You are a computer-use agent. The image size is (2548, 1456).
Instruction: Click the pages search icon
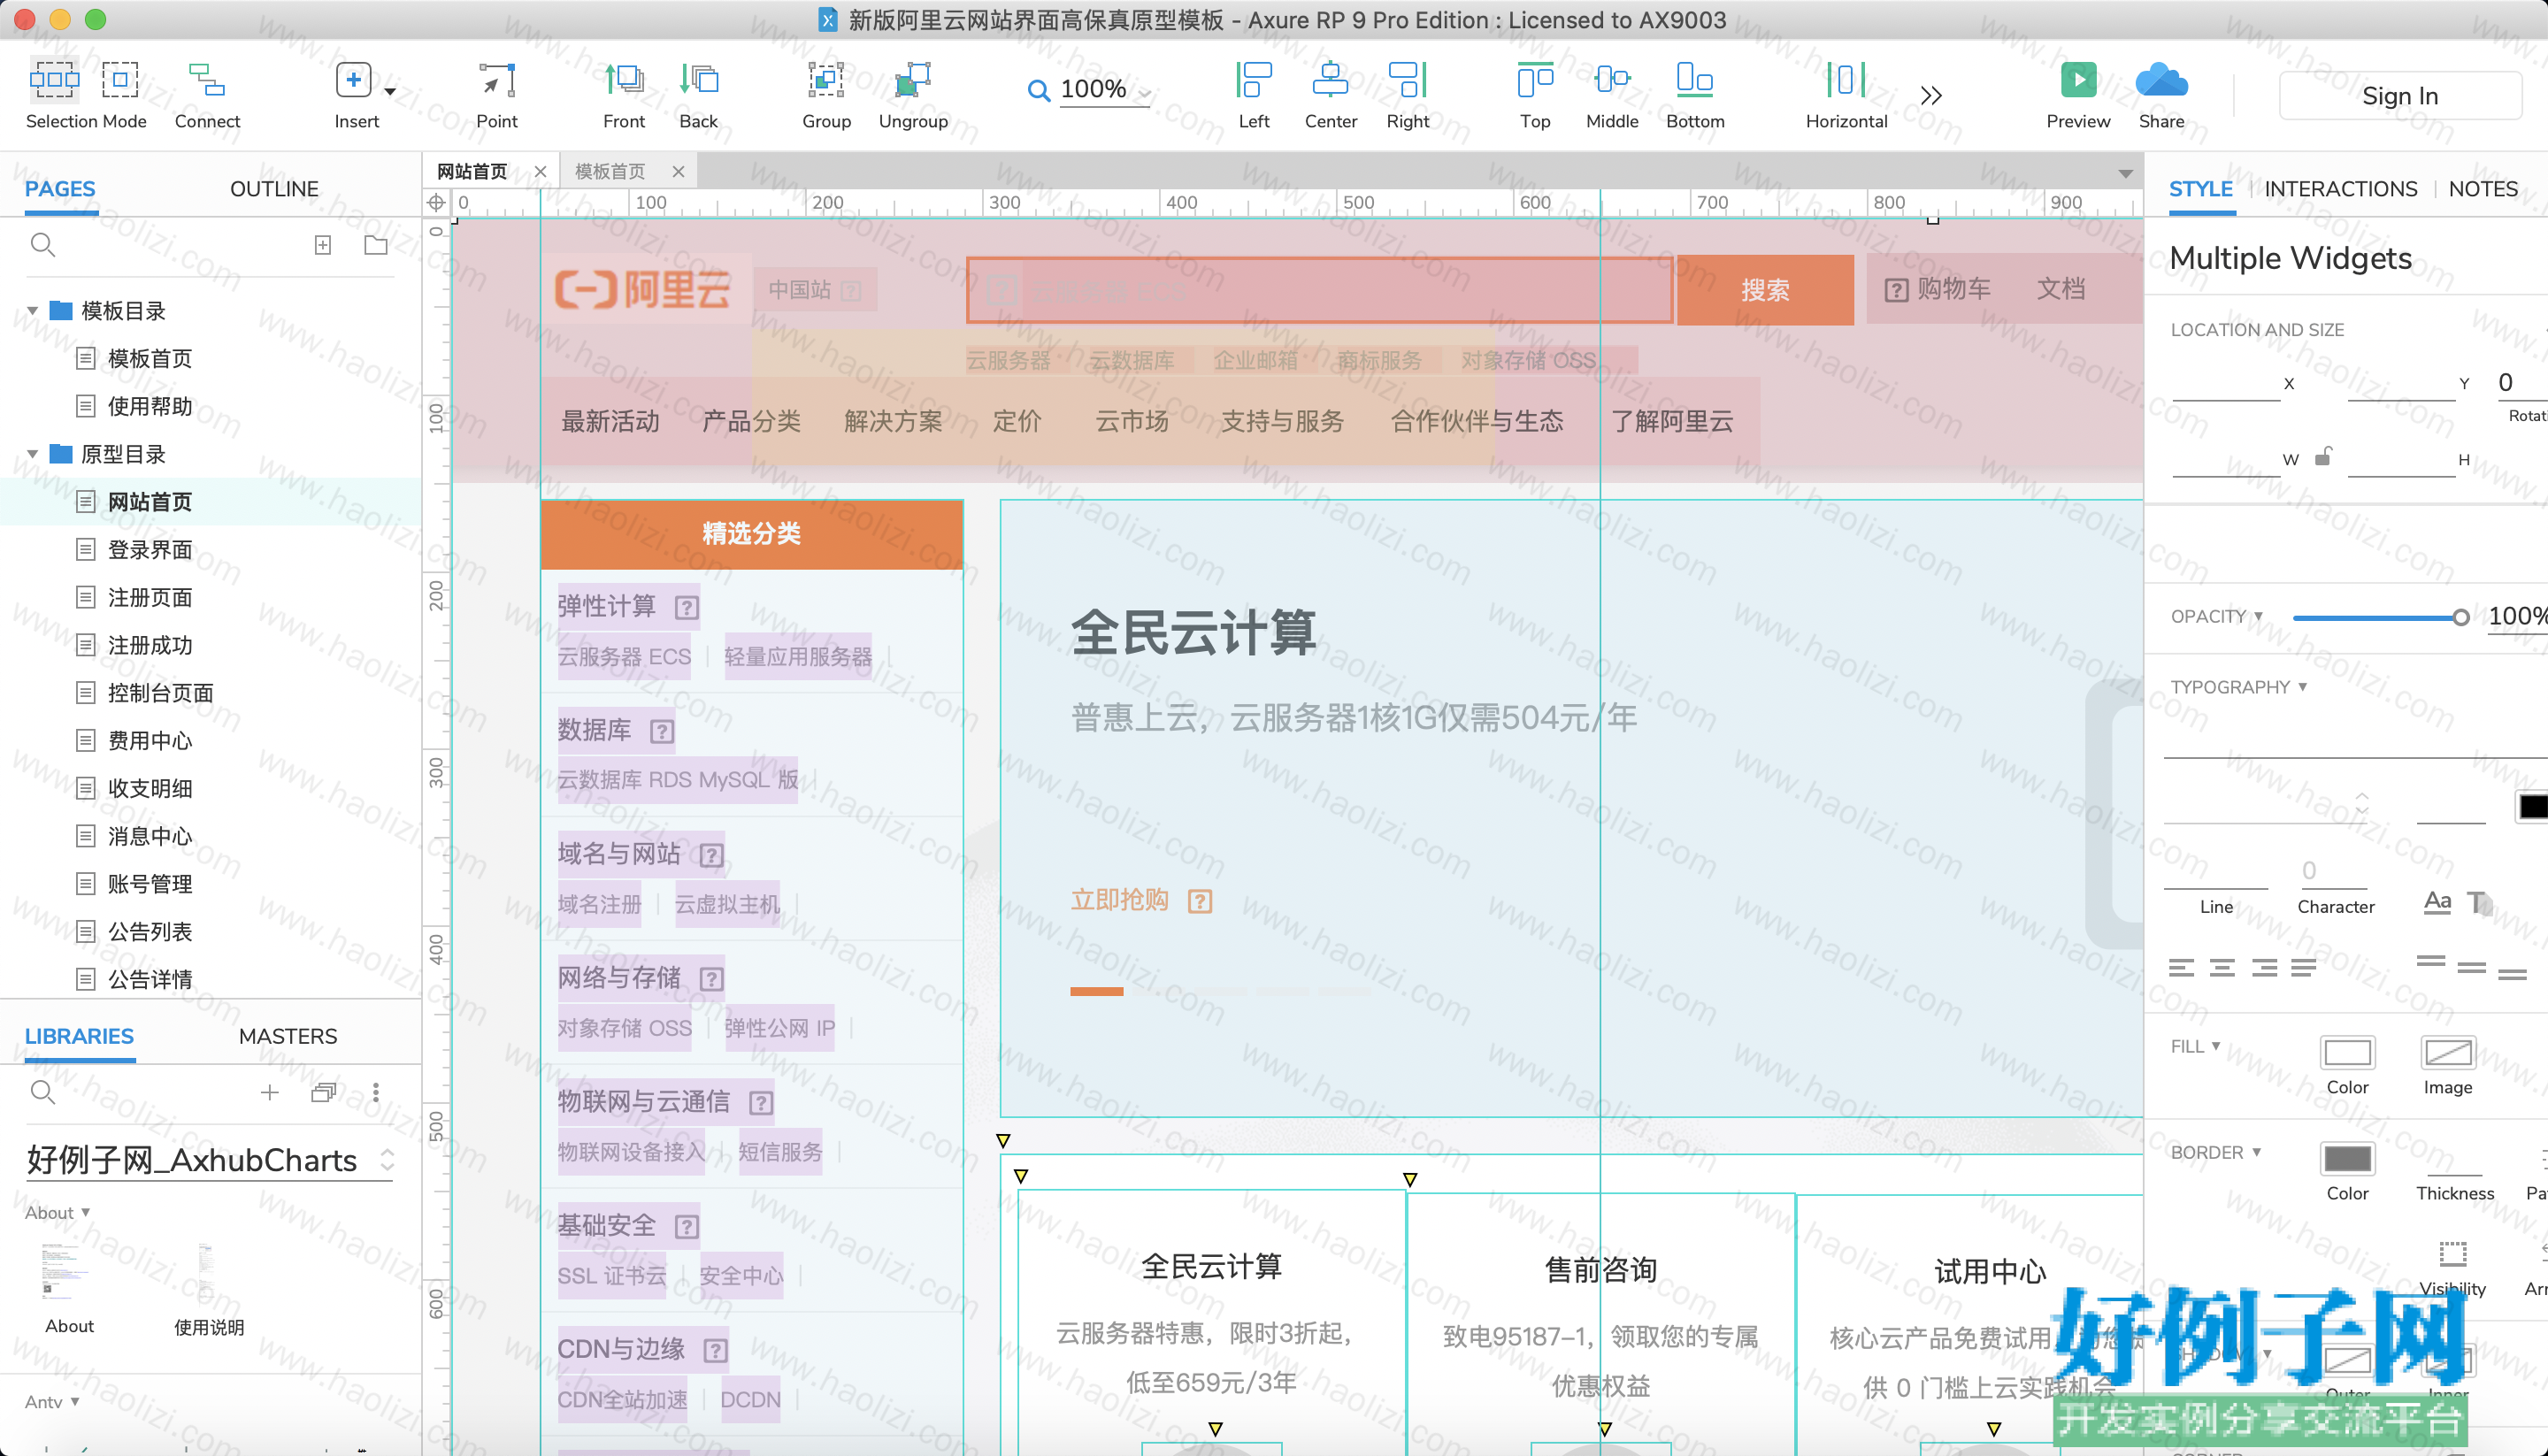[42, 245]
